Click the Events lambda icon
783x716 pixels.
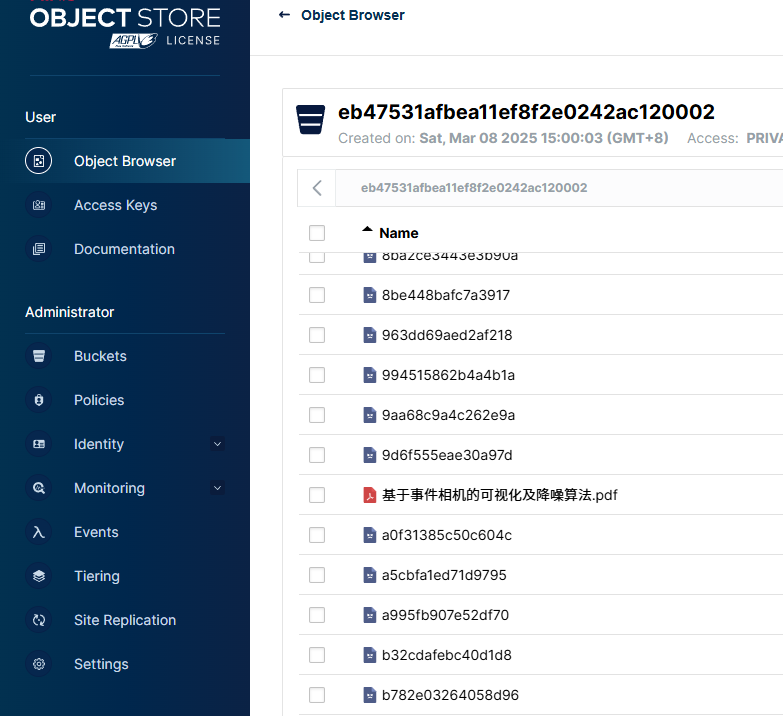click(38, 532)
